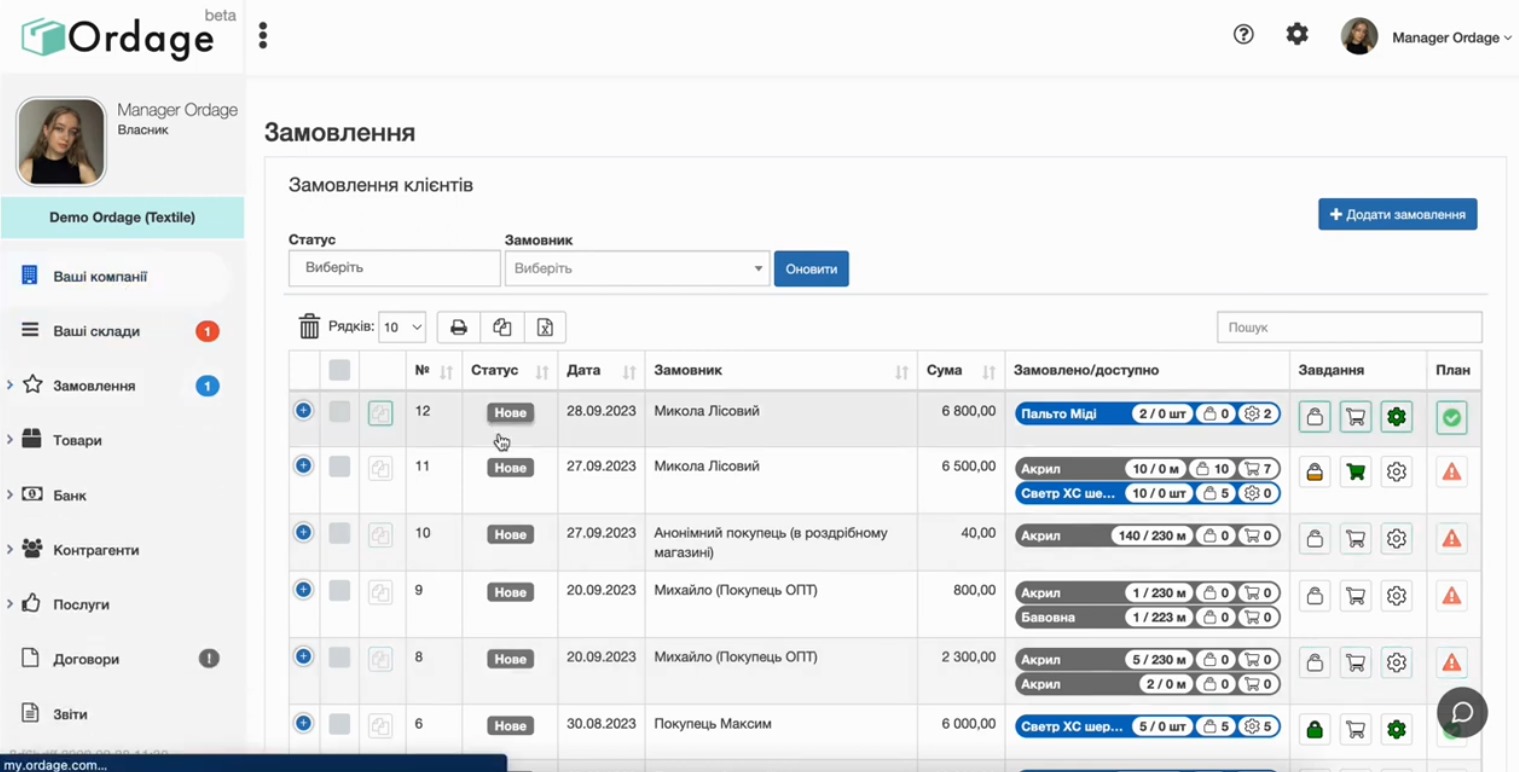This screenshot has width=1519, height=772.
Task: Click the Excel export icon
Action: pos(544,327)
